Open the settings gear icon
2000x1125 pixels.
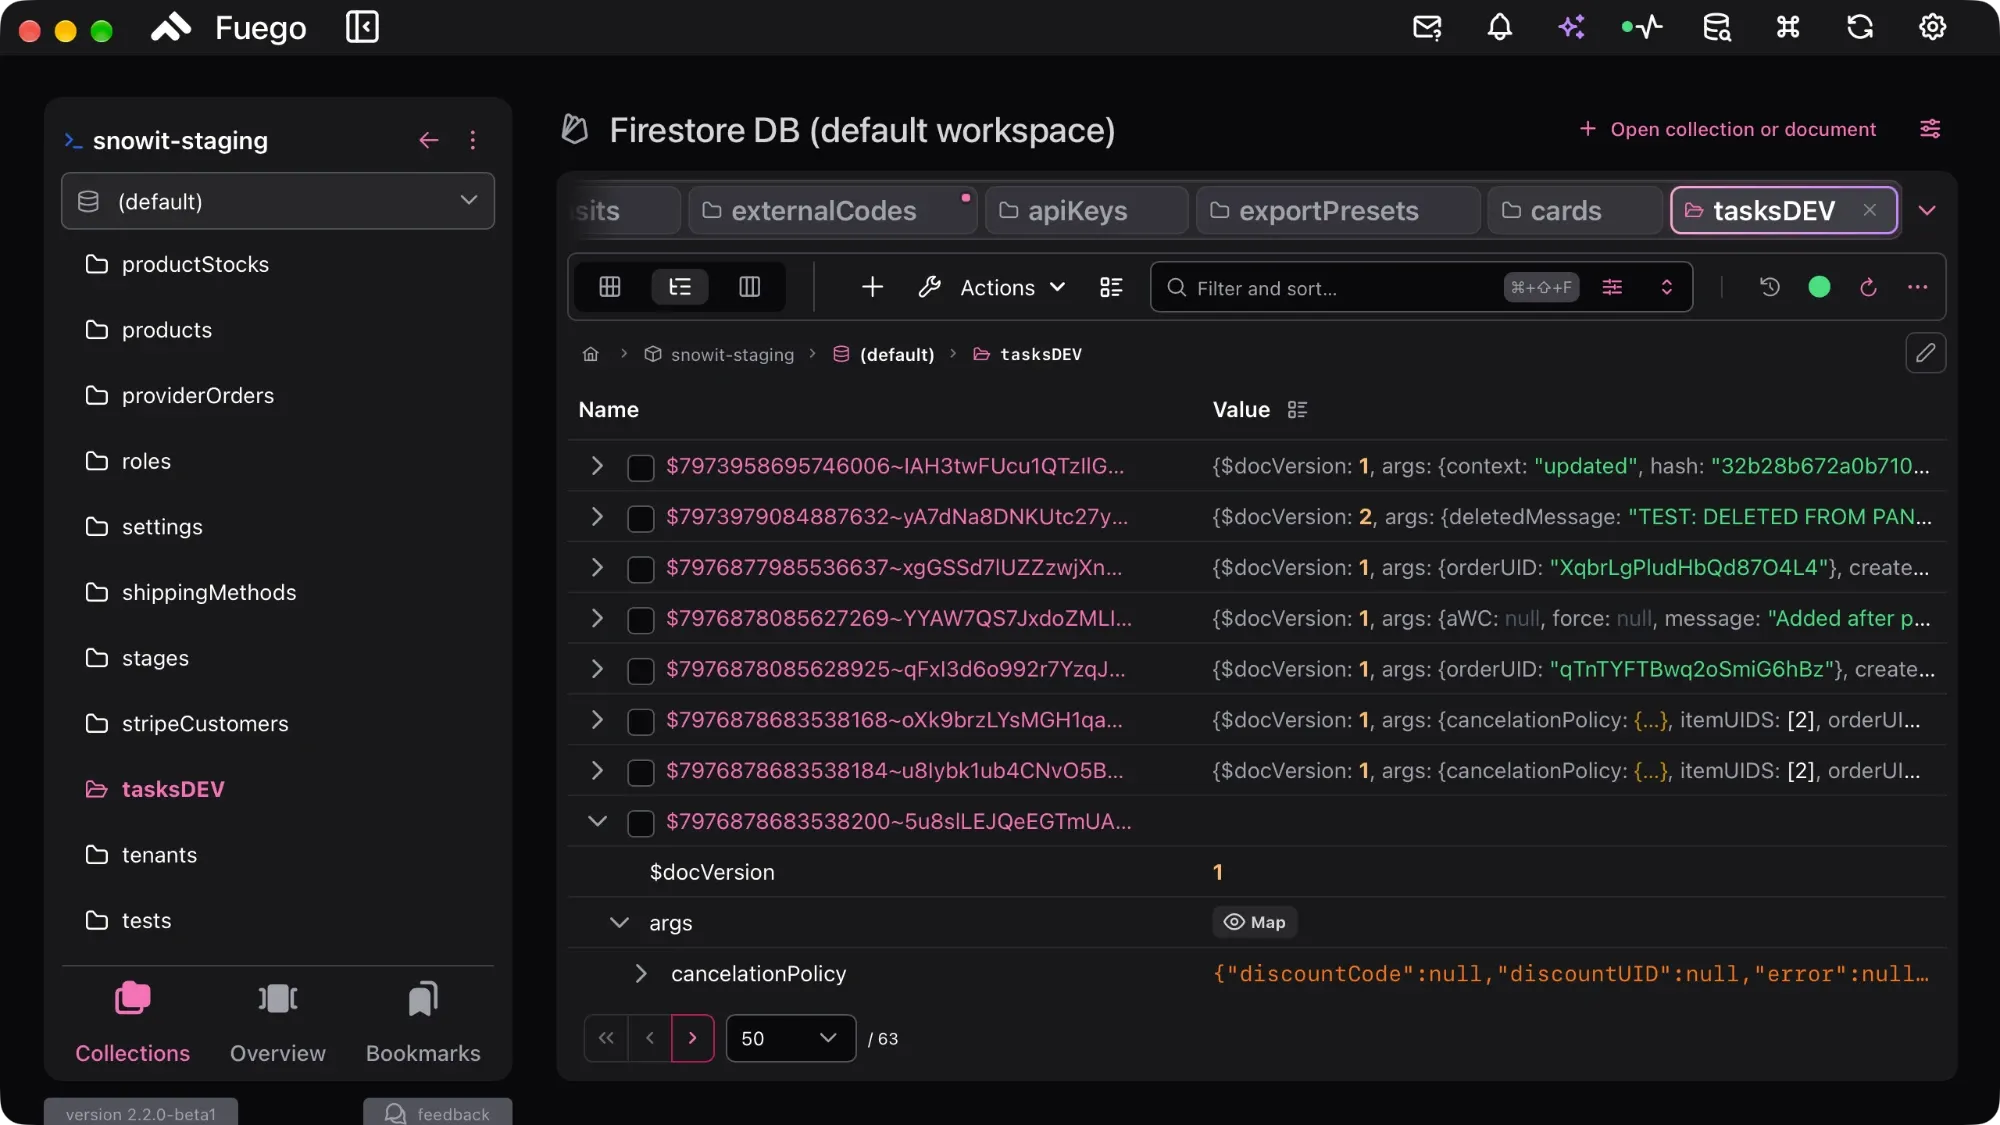tap(1932, 27)
